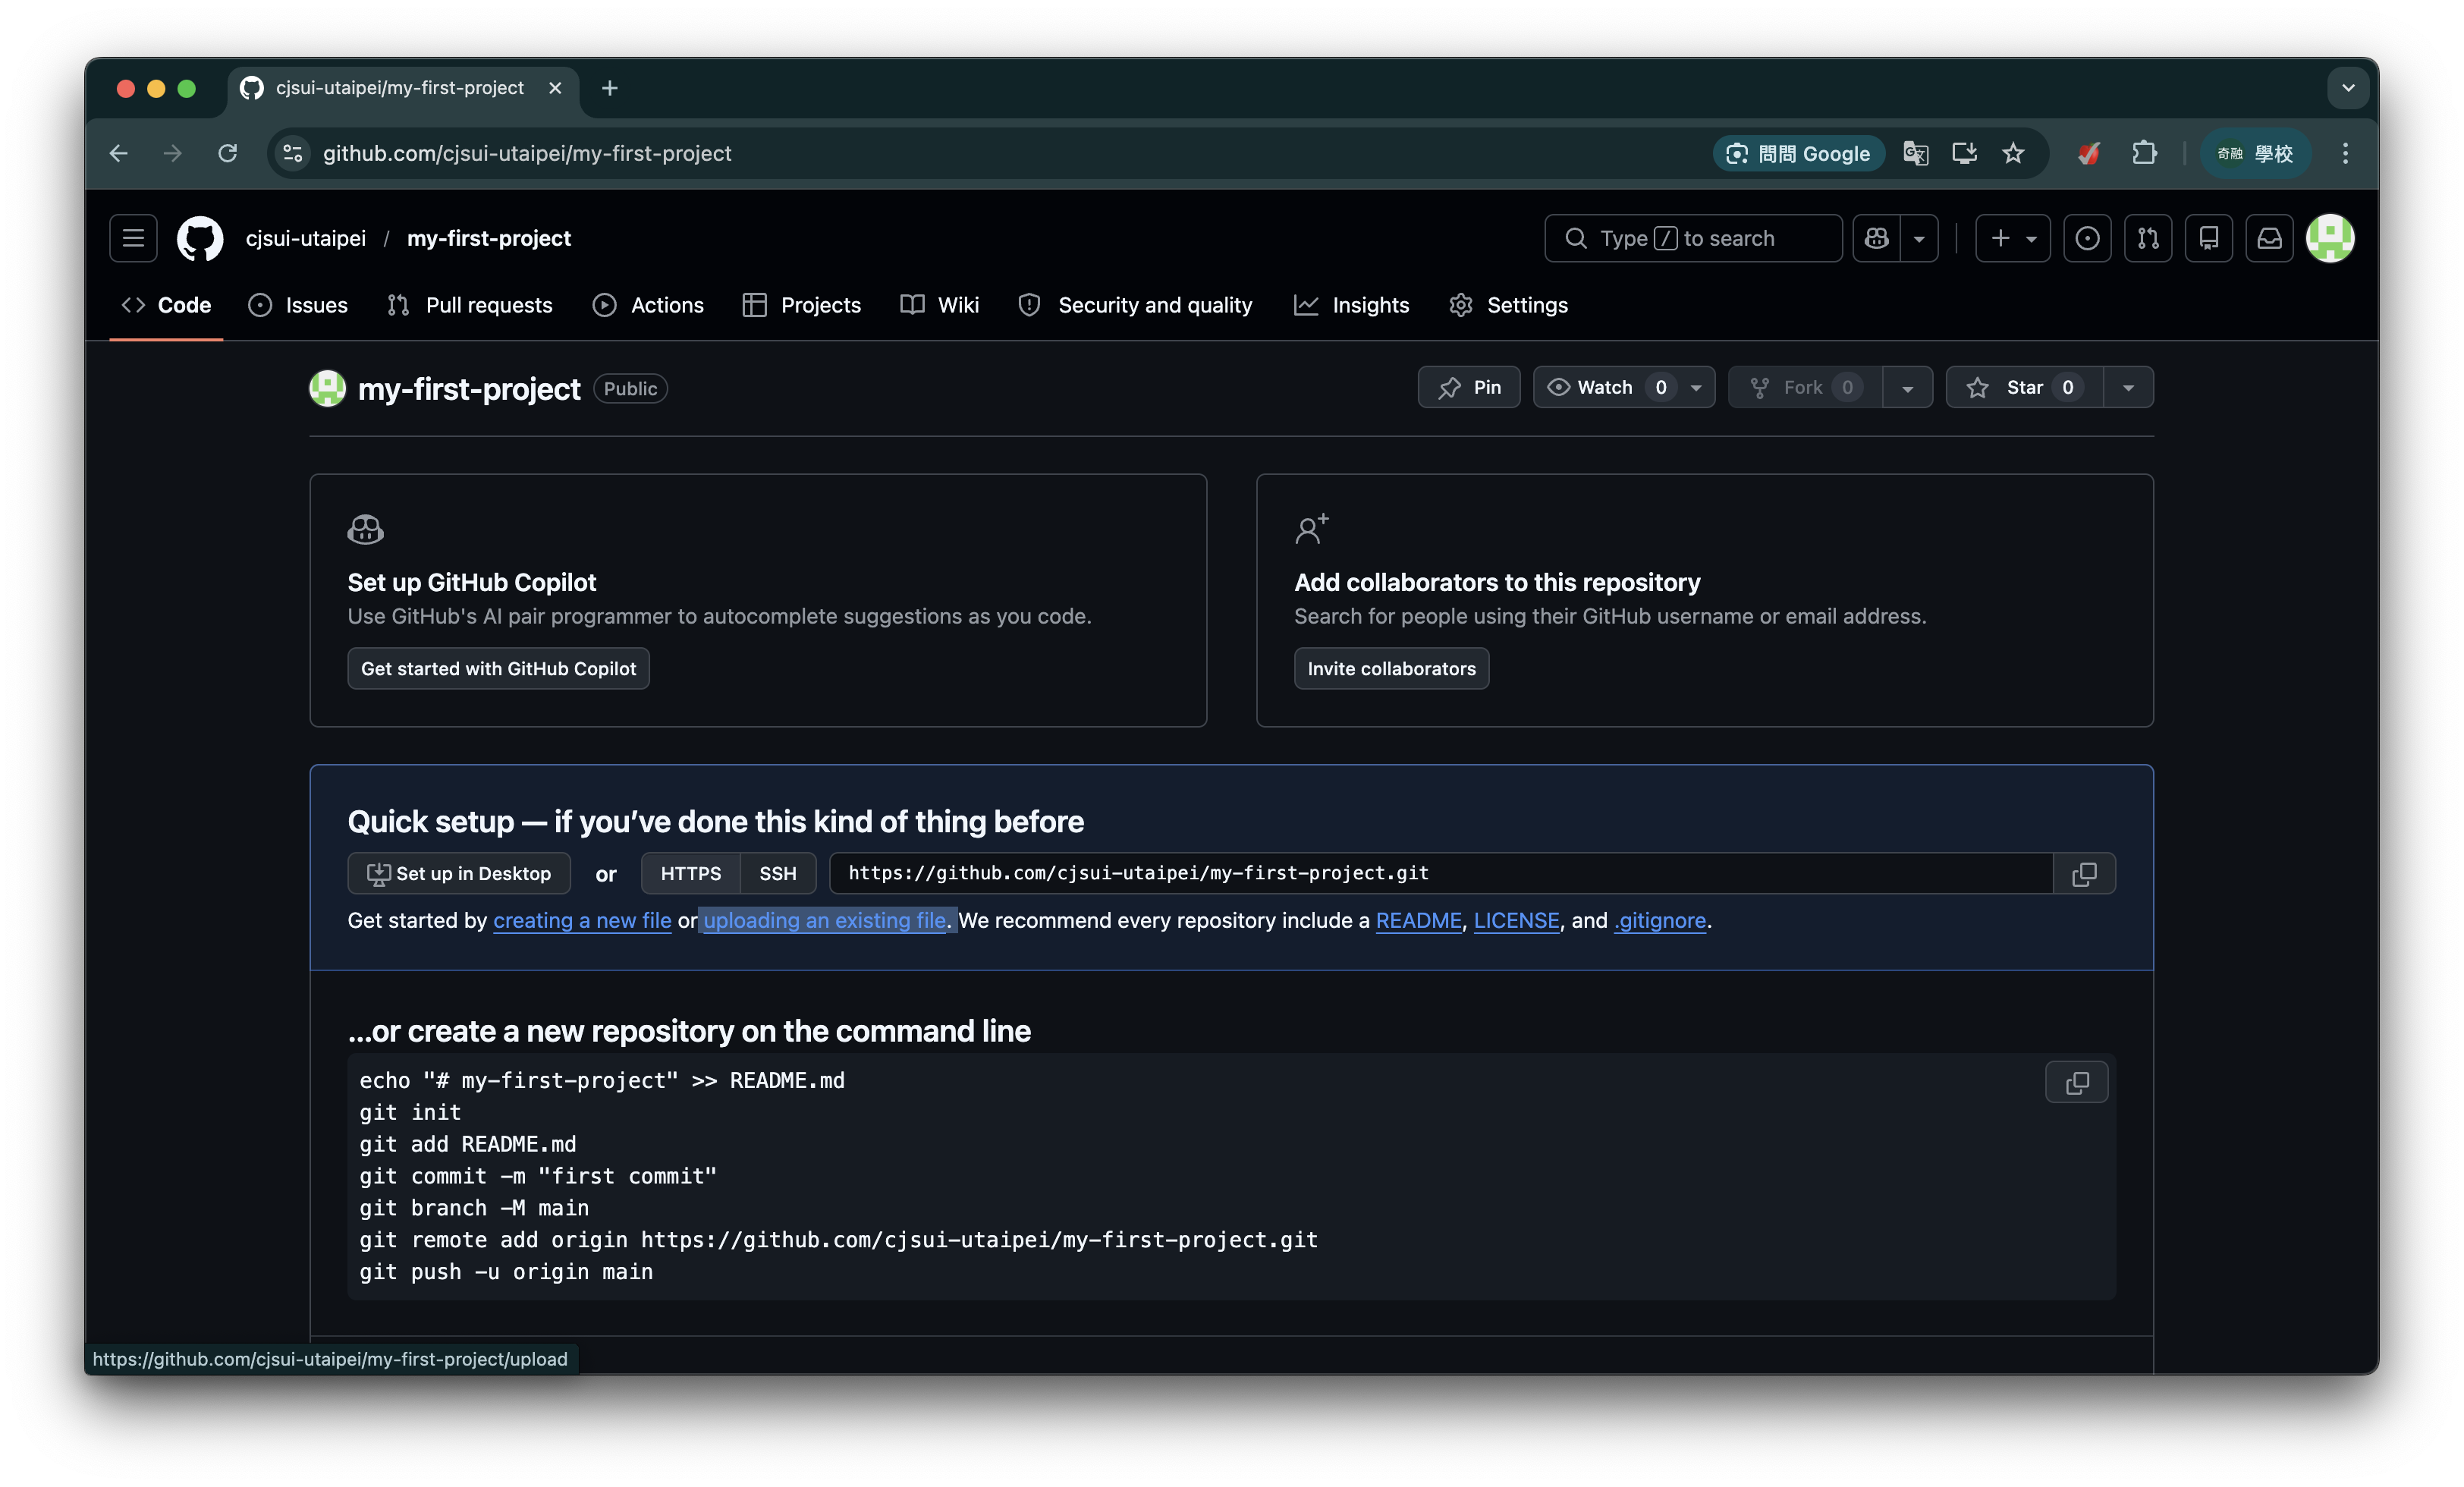Bookmark this page with the star icon

point(2013,153)
